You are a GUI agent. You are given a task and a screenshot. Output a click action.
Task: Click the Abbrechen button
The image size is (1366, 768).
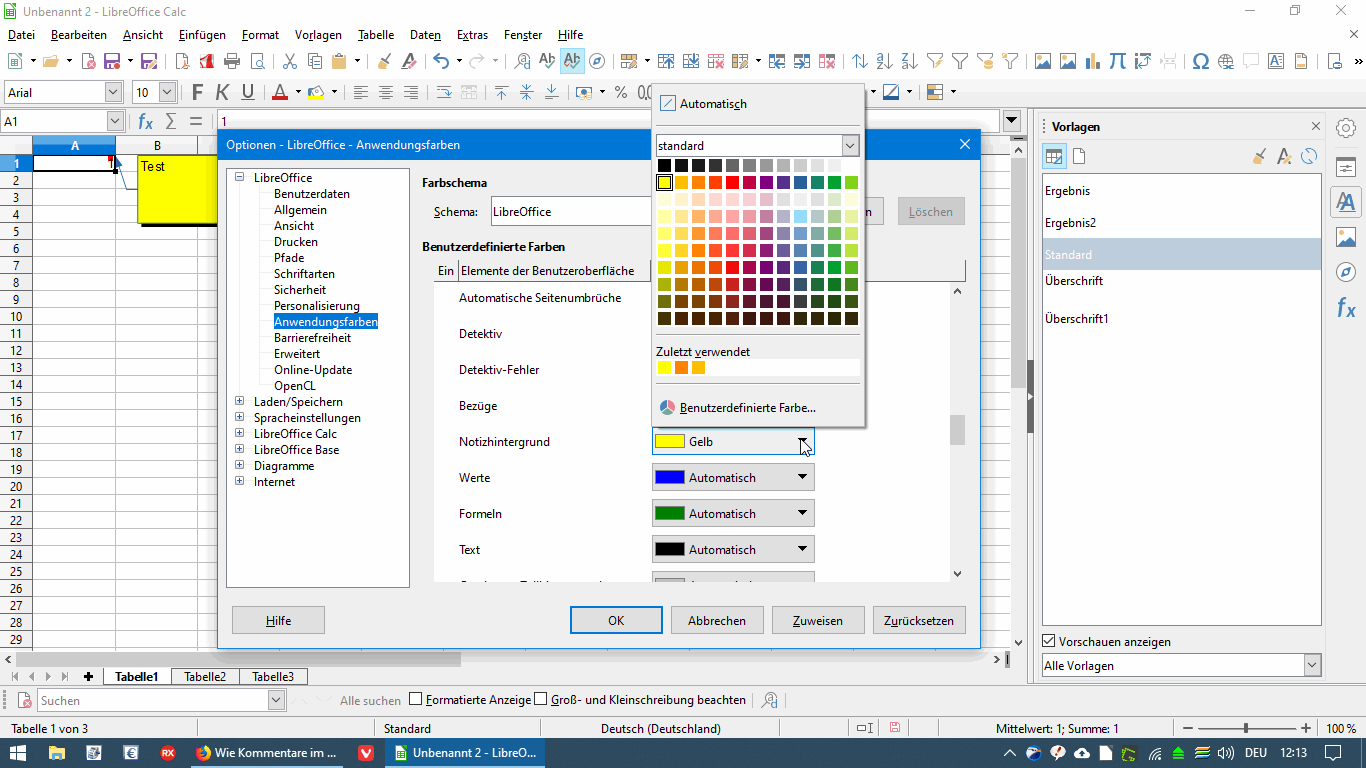(x=717, y=620)
